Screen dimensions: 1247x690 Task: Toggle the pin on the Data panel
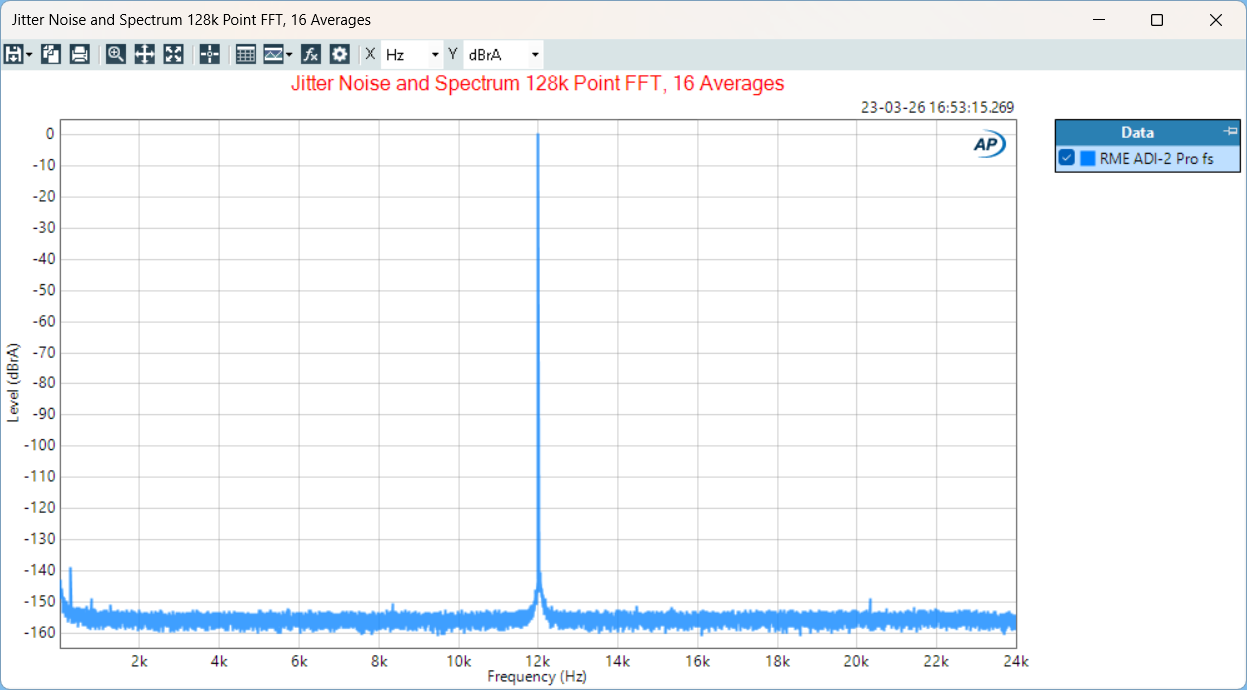[x=1230, y=131]
